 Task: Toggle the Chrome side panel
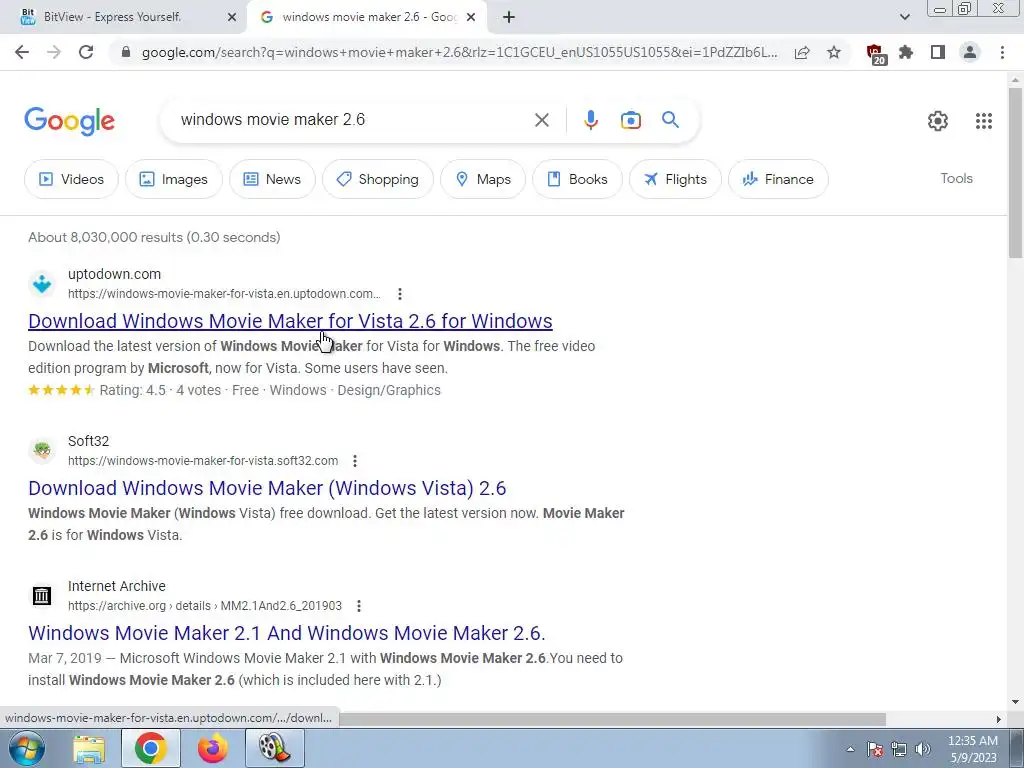click(938, 52)
